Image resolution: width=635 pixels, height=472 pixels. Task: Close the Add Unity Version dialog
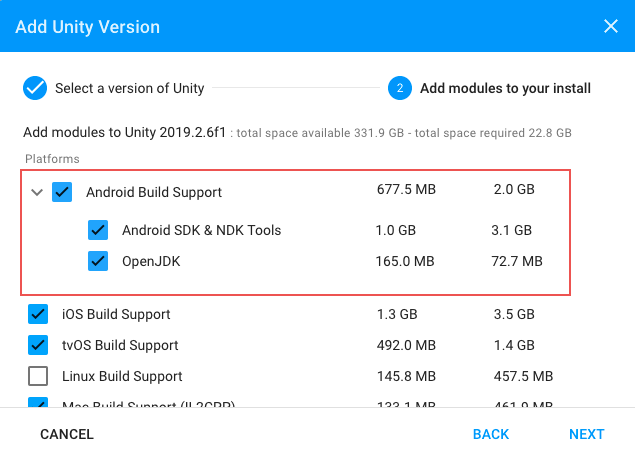click(x=610, y=26)
